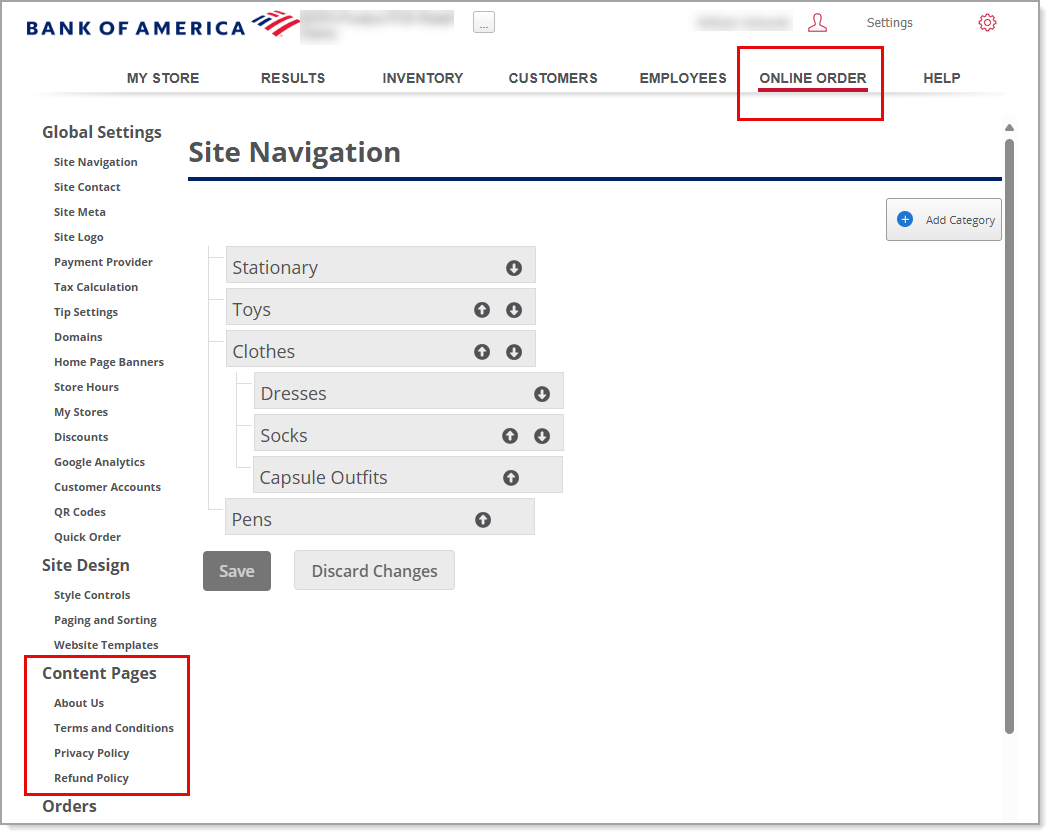The height and width of the screenshot is (837, 1052).
Task: Open the user profile icon
Action: tap(817, 23)
